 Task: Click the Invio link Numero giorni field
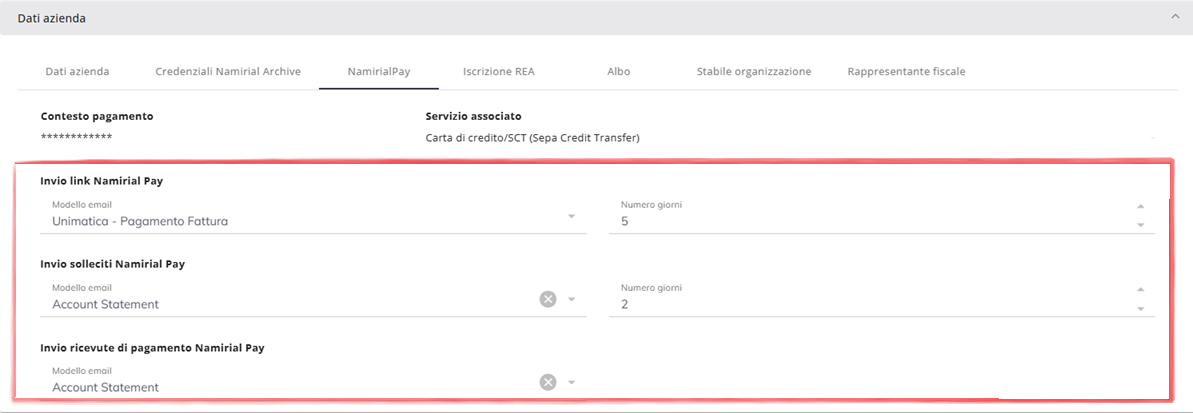[x=870, y=221]
